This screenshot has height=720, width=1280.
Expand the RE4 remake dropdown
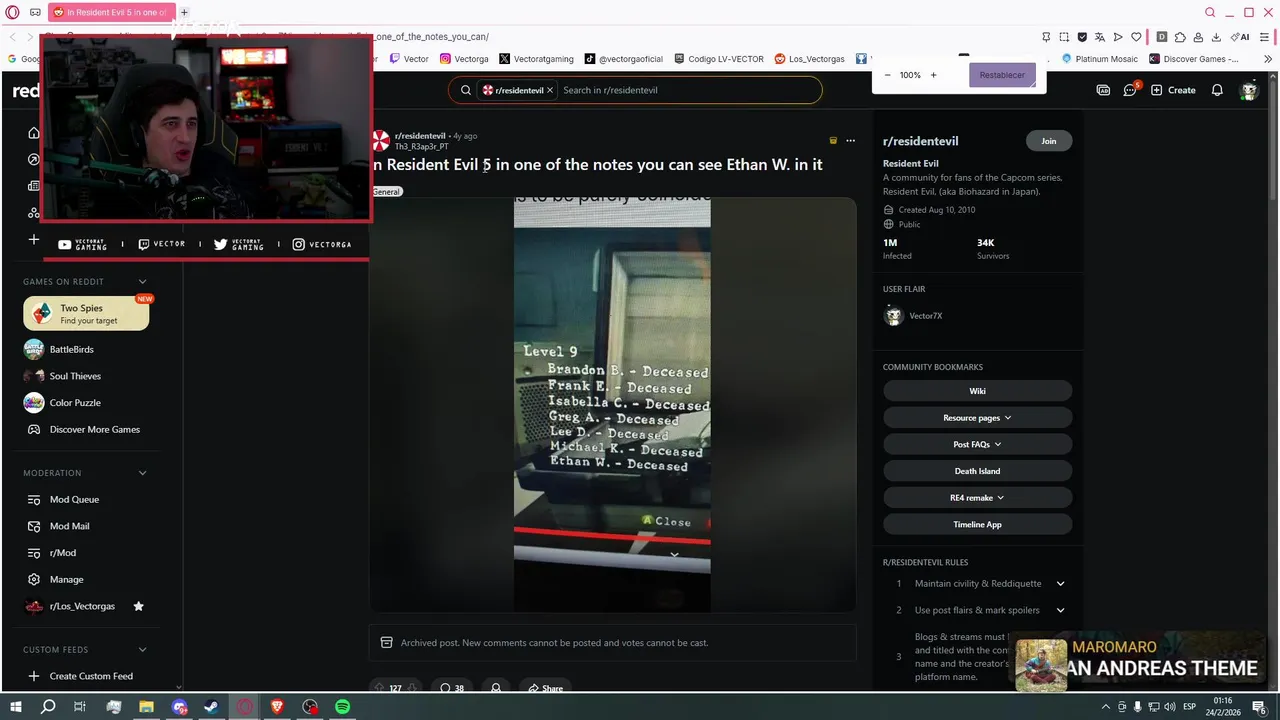click(x=977, y=497)
